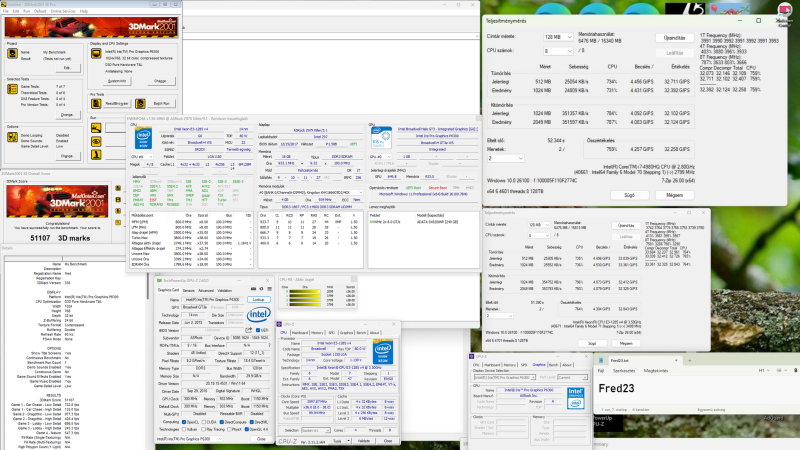Open dictionary size dropdown in lower 7-Zip benchmark
This screenshot has height=450, width=800.
pyautogui.click(x=539, y=225)
